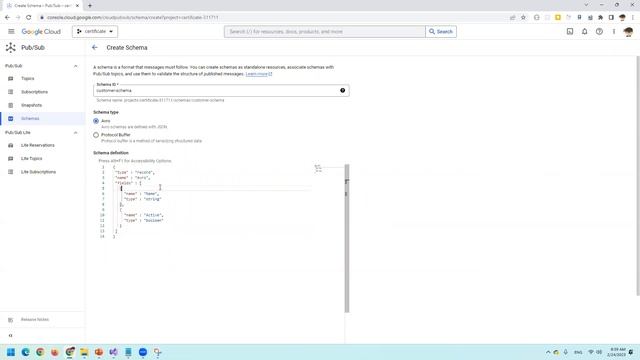Open the certificate project selector dropdown
Viewport: 640px width, 360px height.
click(x=95, y=31)
